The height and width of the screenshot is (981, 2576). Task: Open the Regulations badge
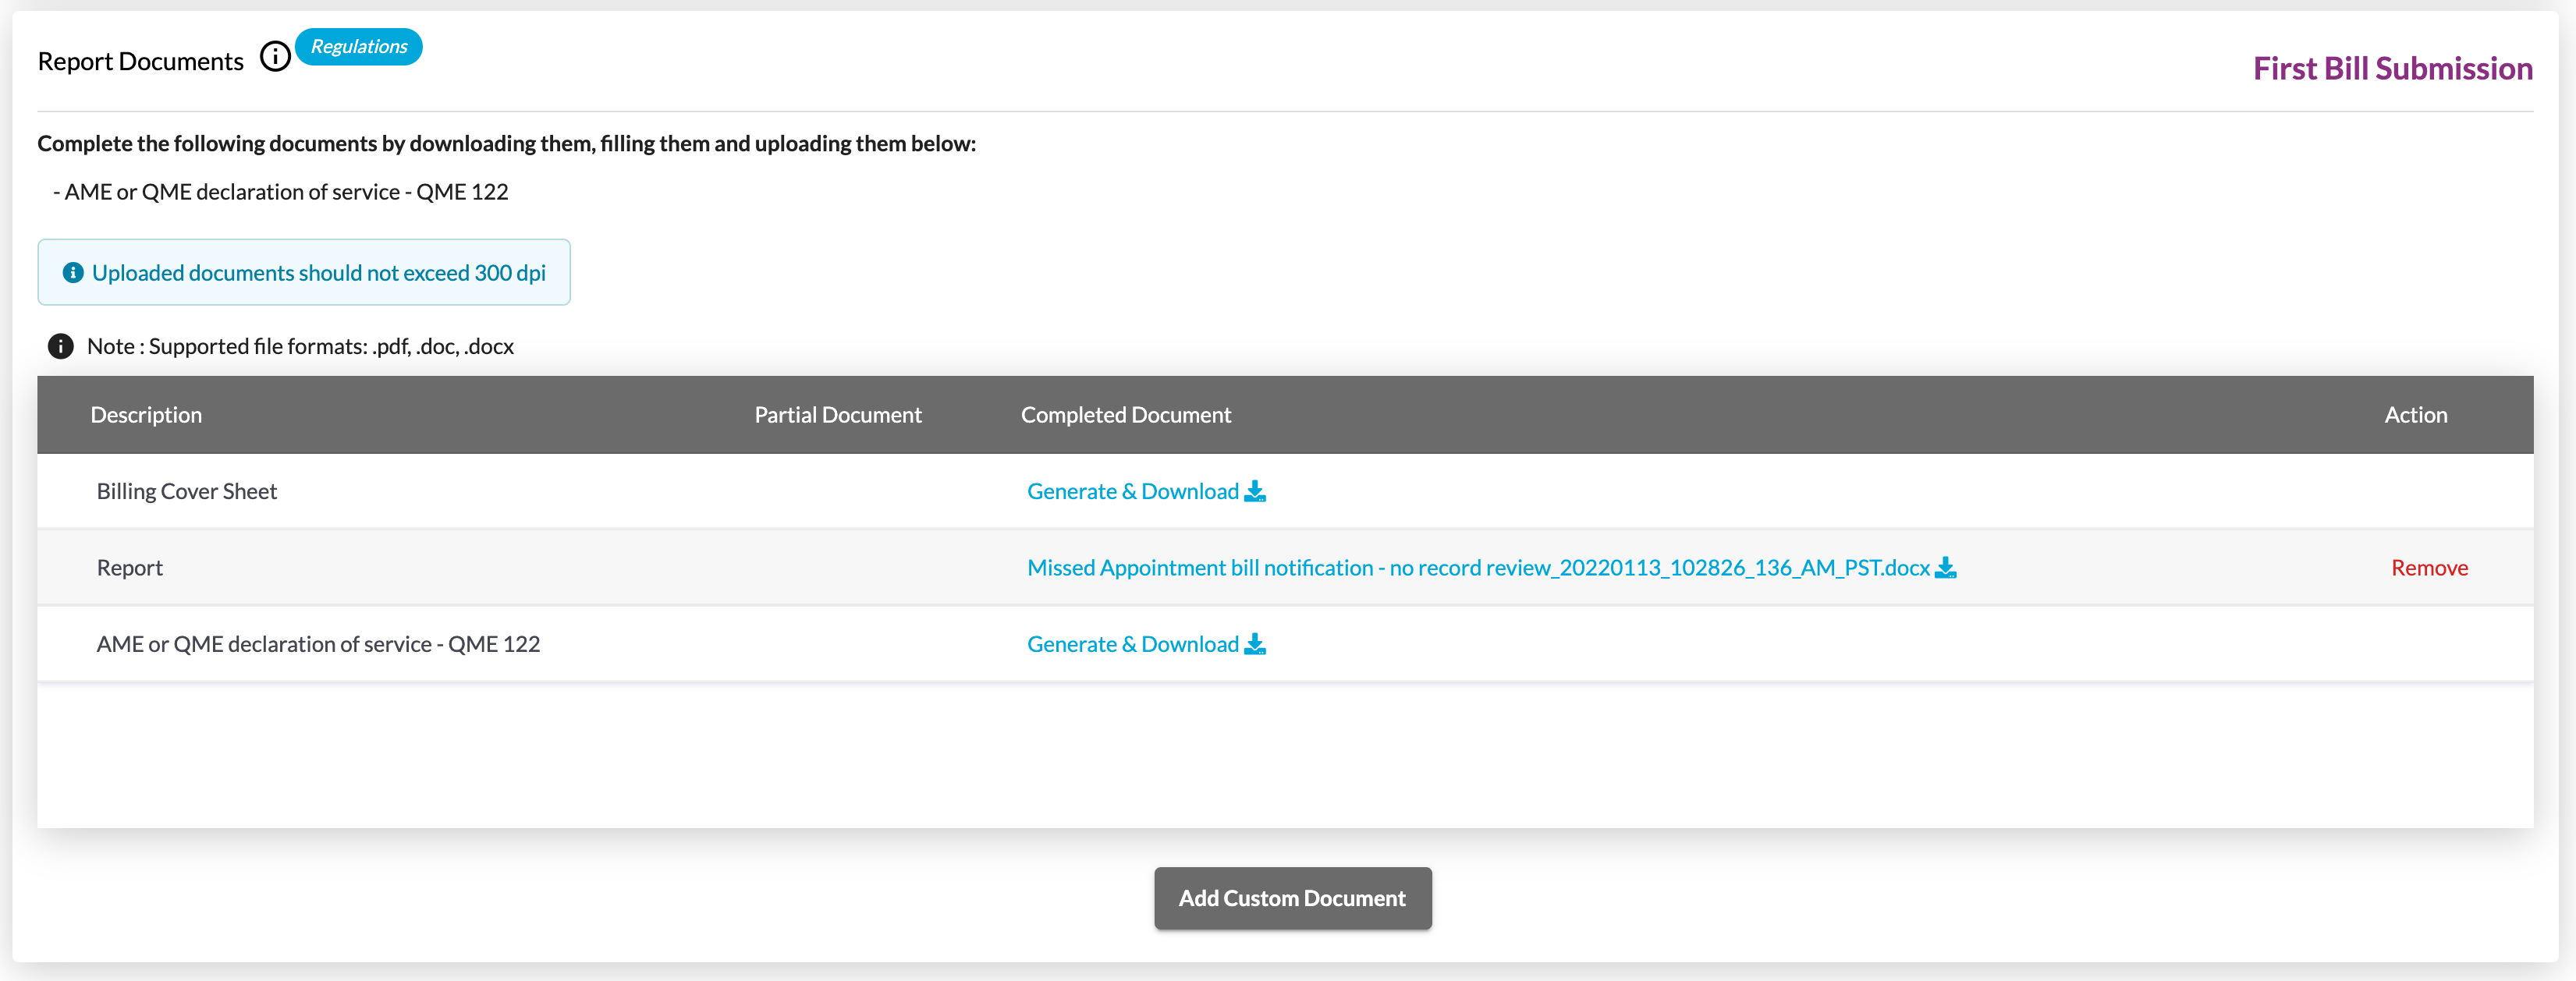[x=358, y=47]
